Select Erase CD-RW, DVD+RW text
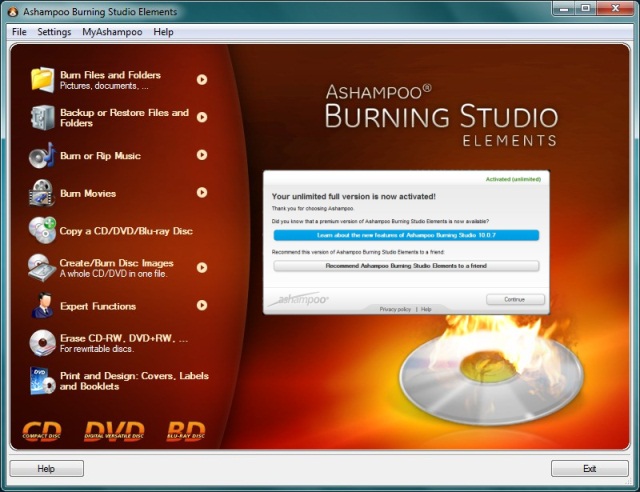 click(x=124, y=338)
